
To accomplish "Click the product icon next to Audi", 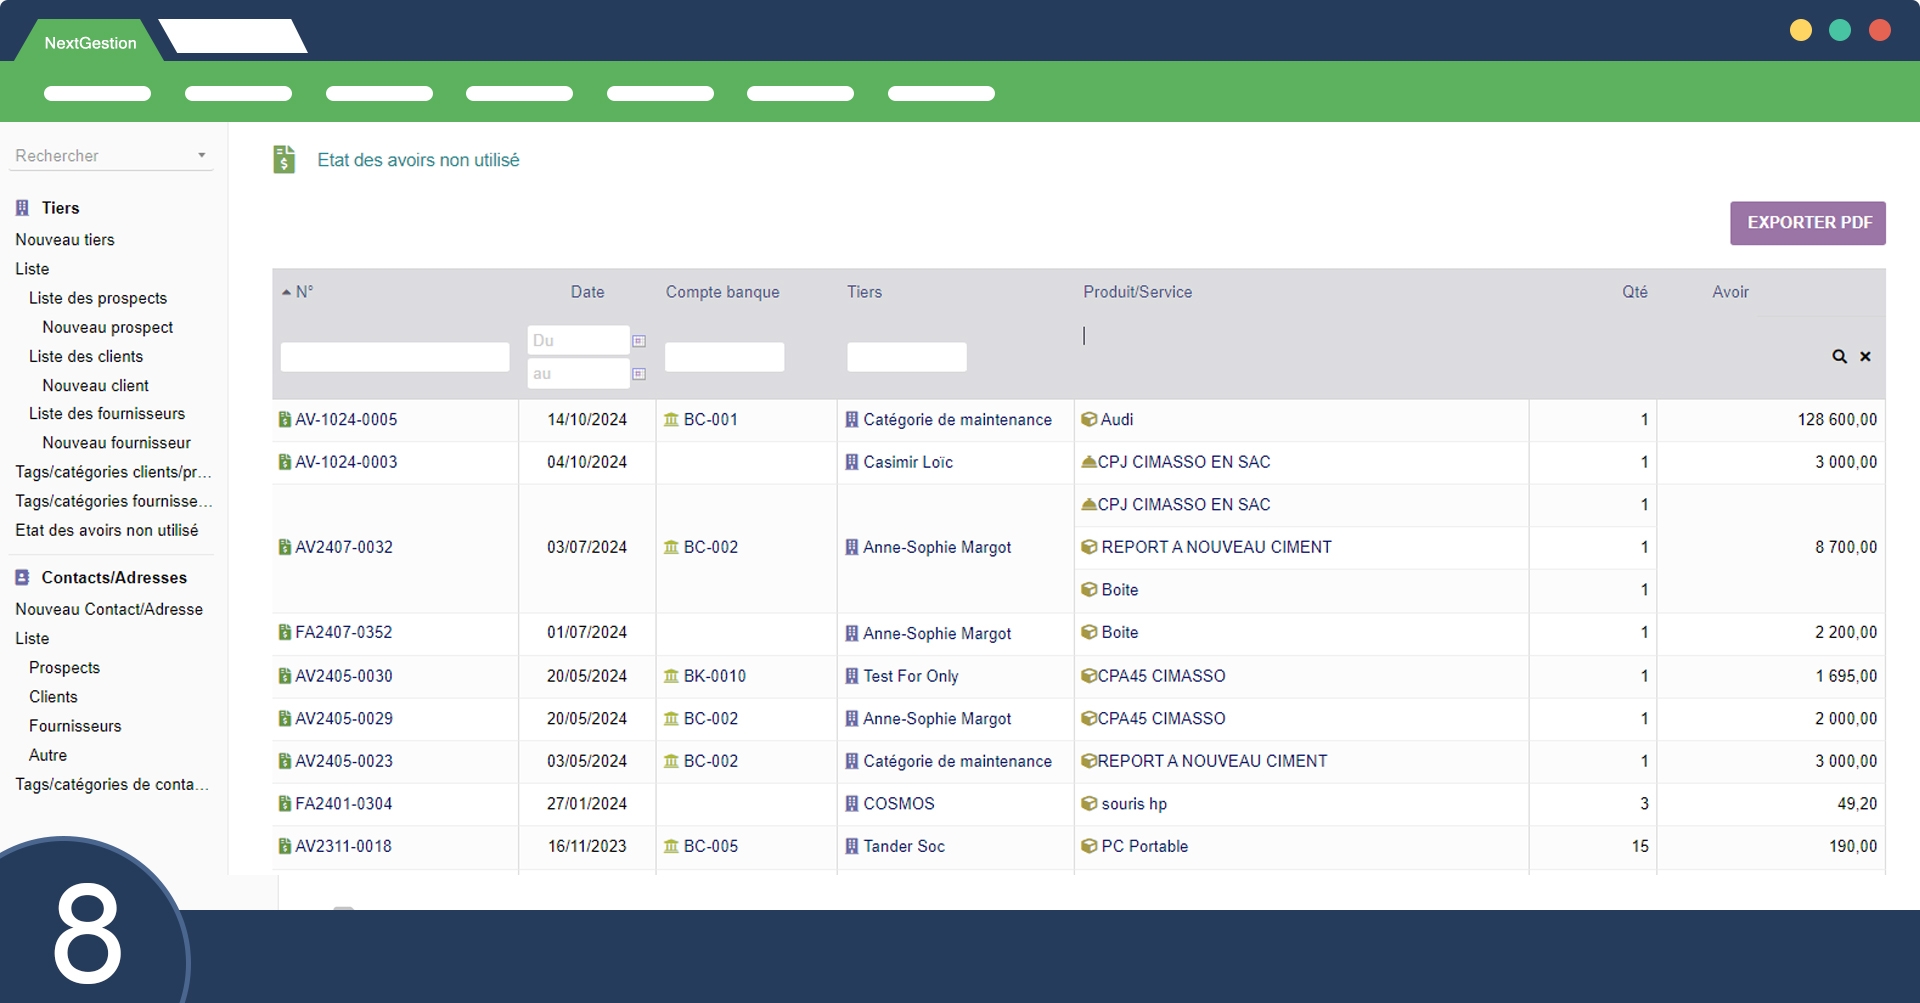I will click(1089, 420).
